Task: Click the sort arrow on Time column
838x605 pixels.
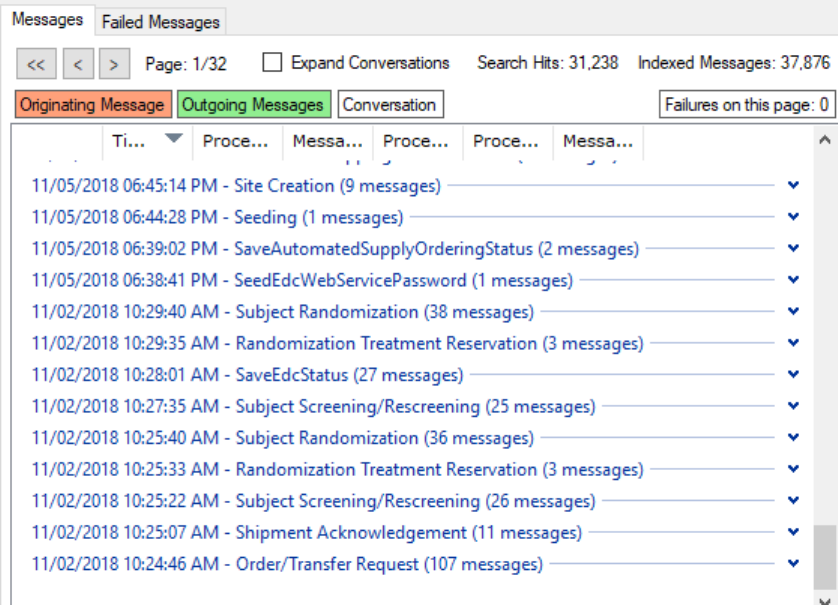Action: (174, 139)
